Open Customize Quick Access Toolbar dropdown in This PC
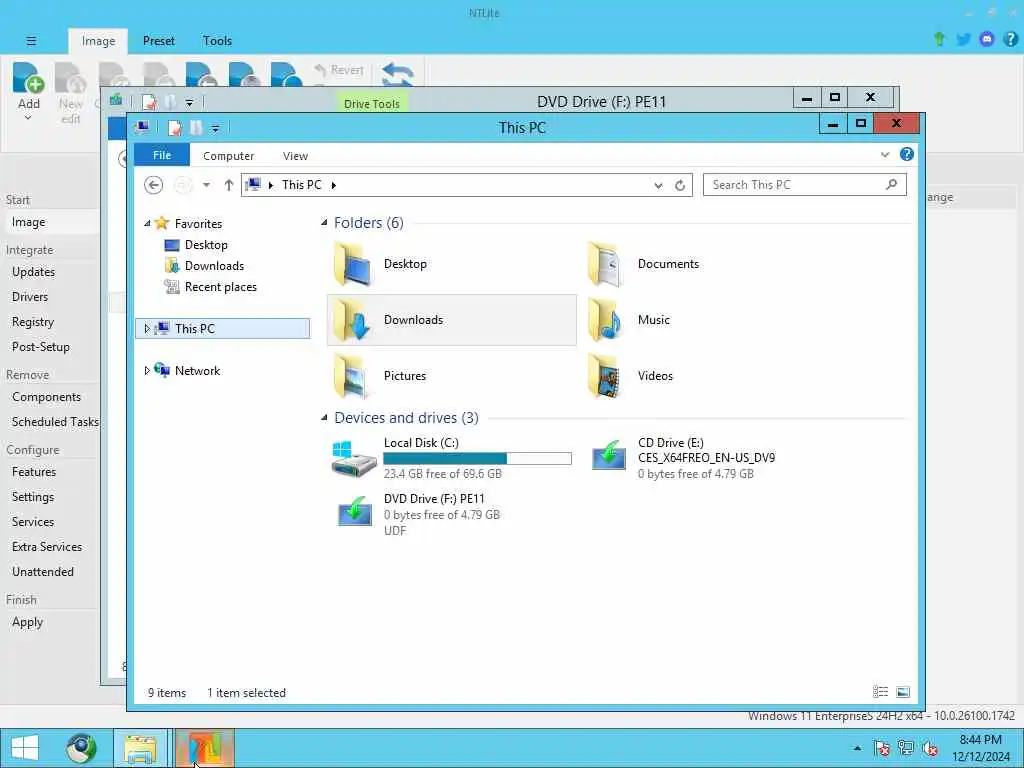The width and height of the screenshot is (1024, 768). click(x=216, y=129)
